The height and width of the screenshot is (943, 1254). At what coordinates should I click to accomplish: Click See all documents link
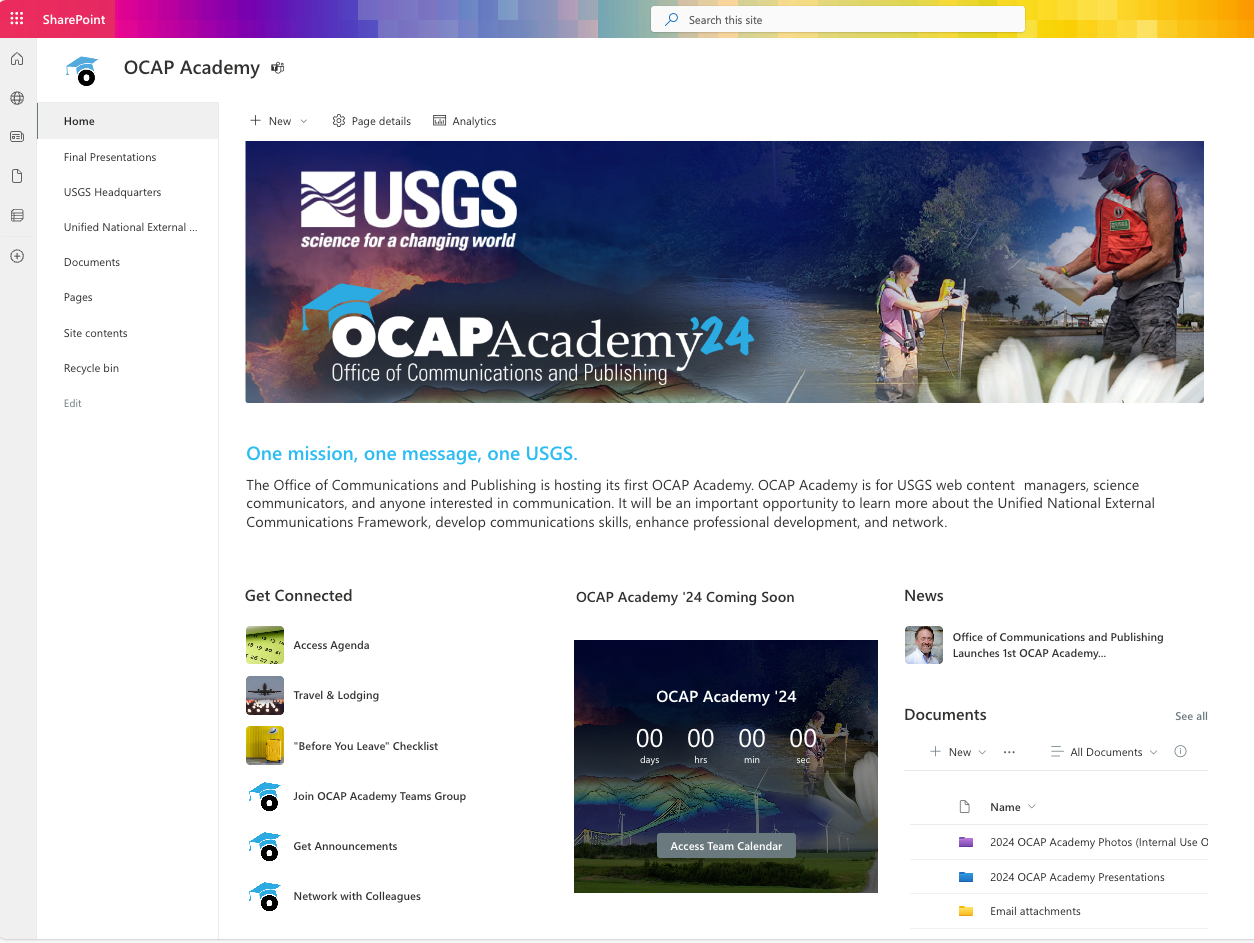[1191, 716]
